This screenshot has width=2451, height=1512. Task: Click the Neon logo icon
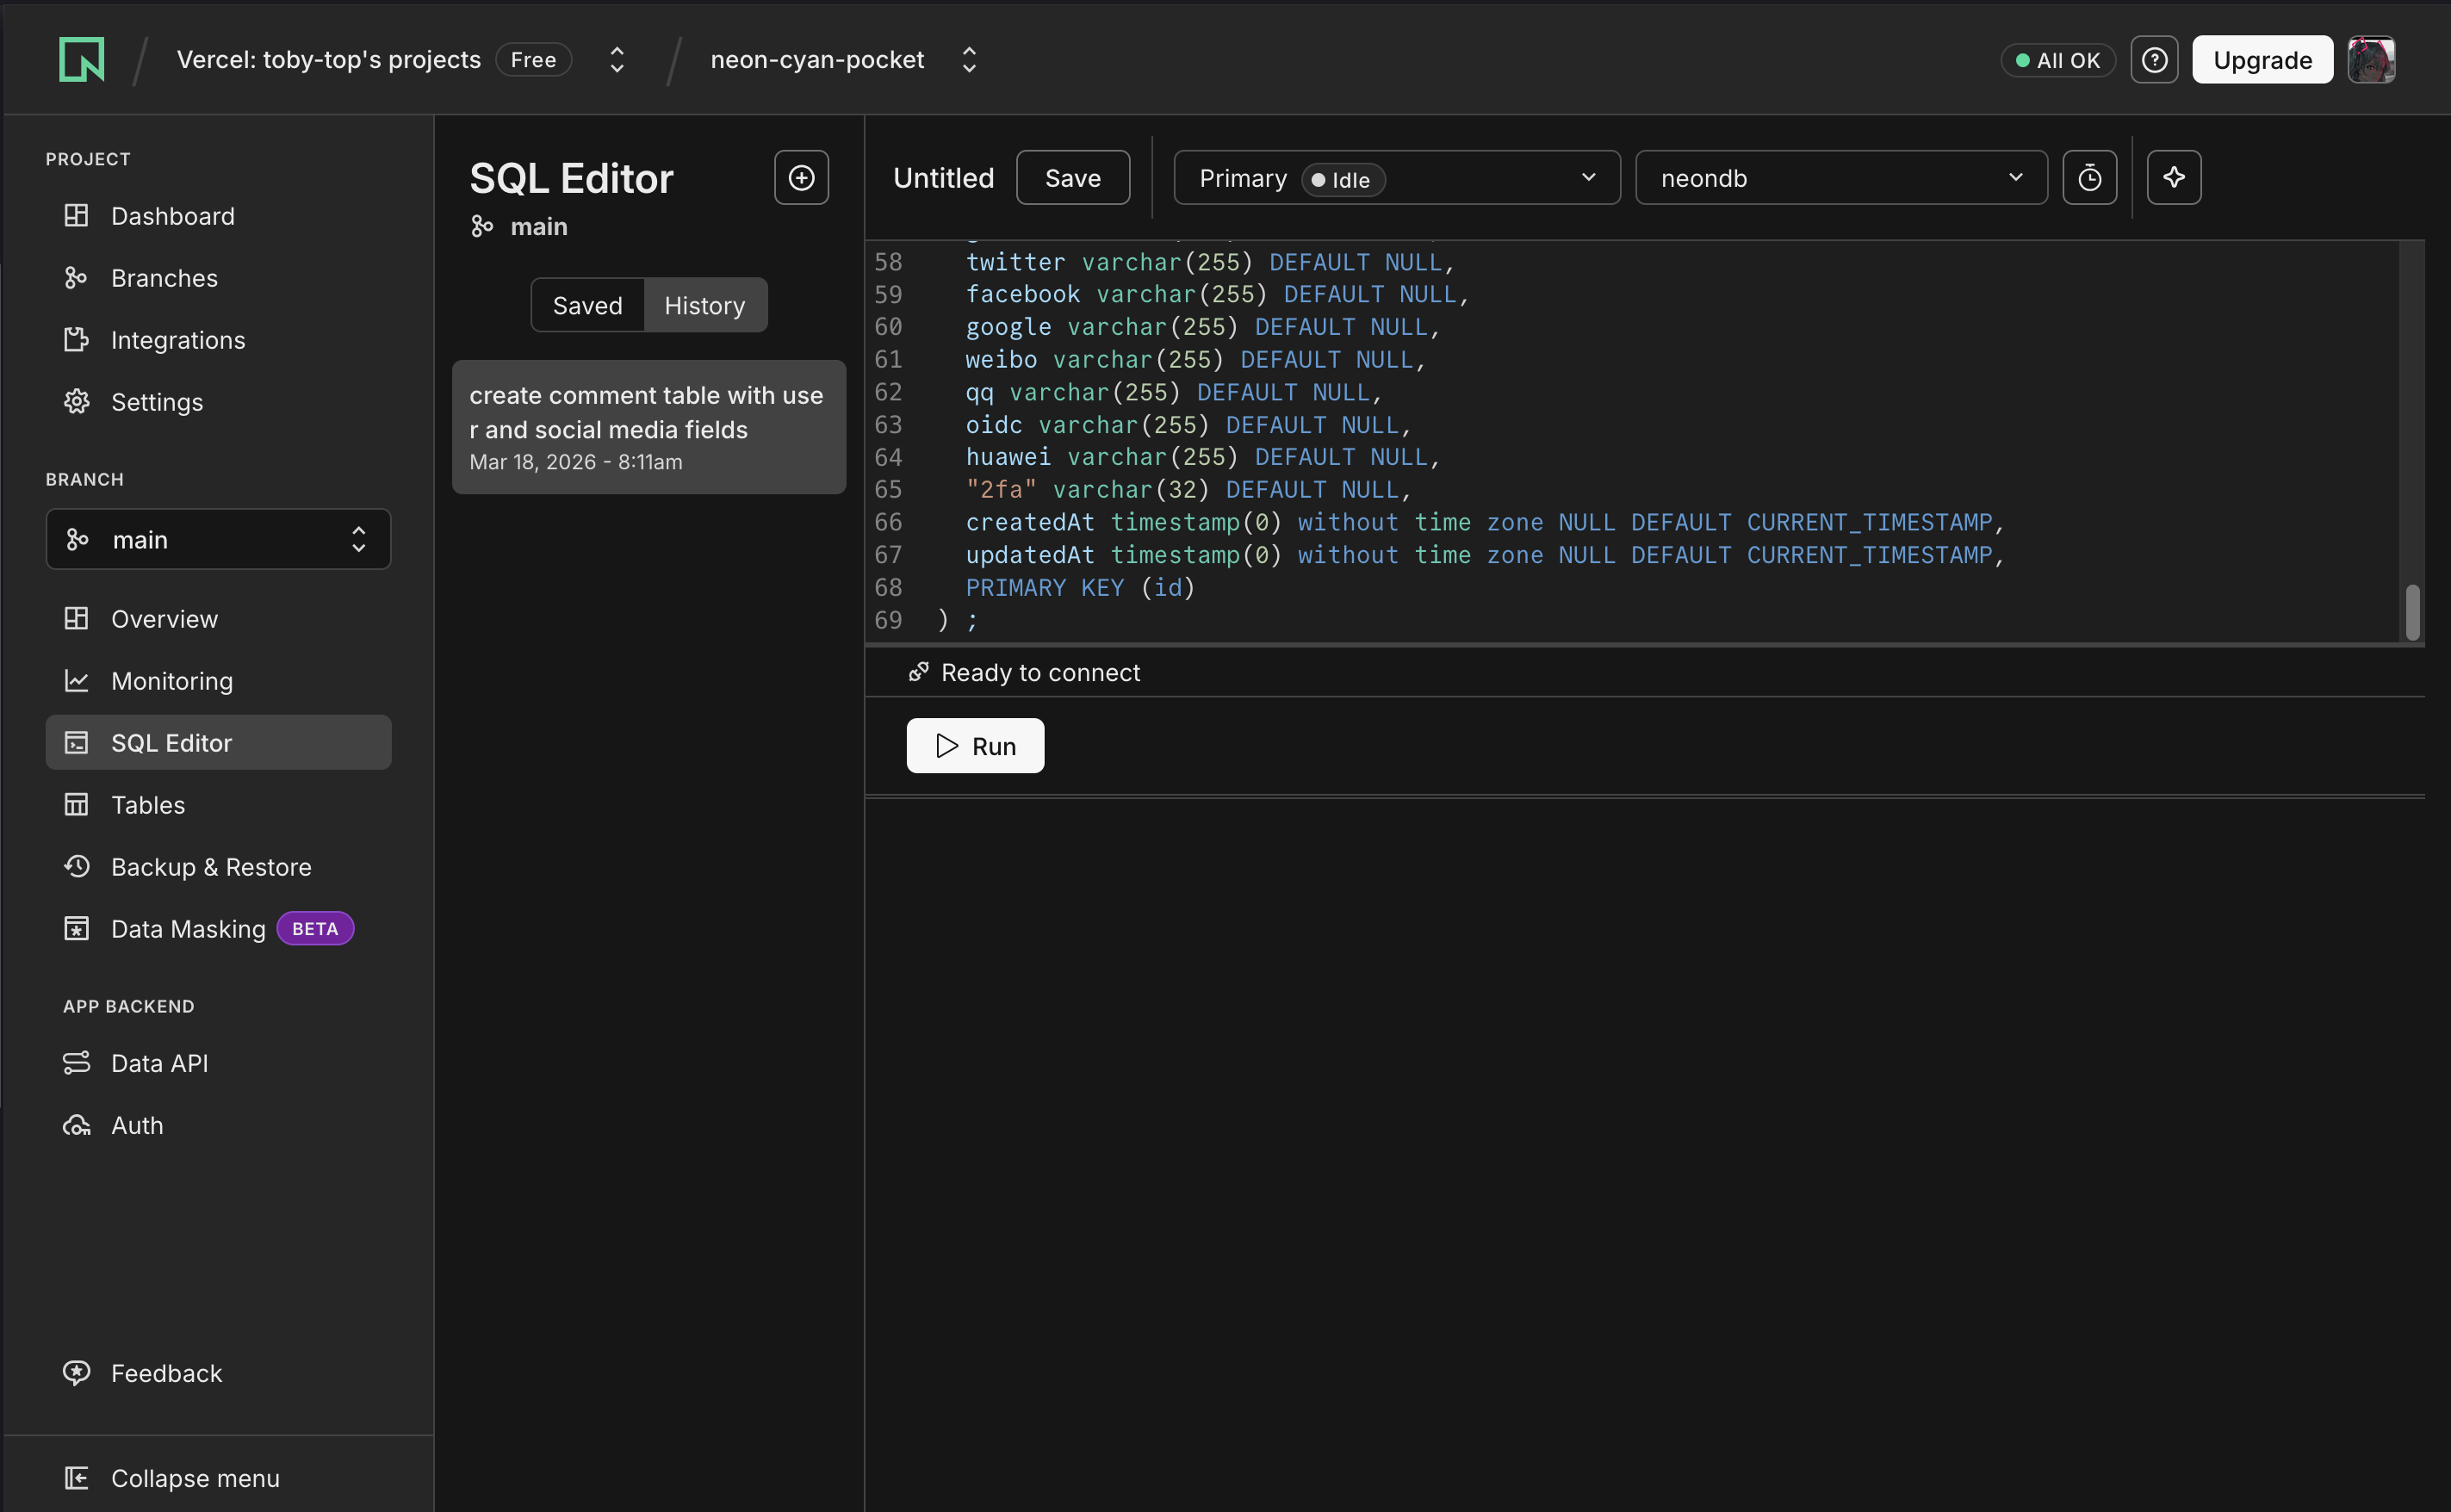82,59
